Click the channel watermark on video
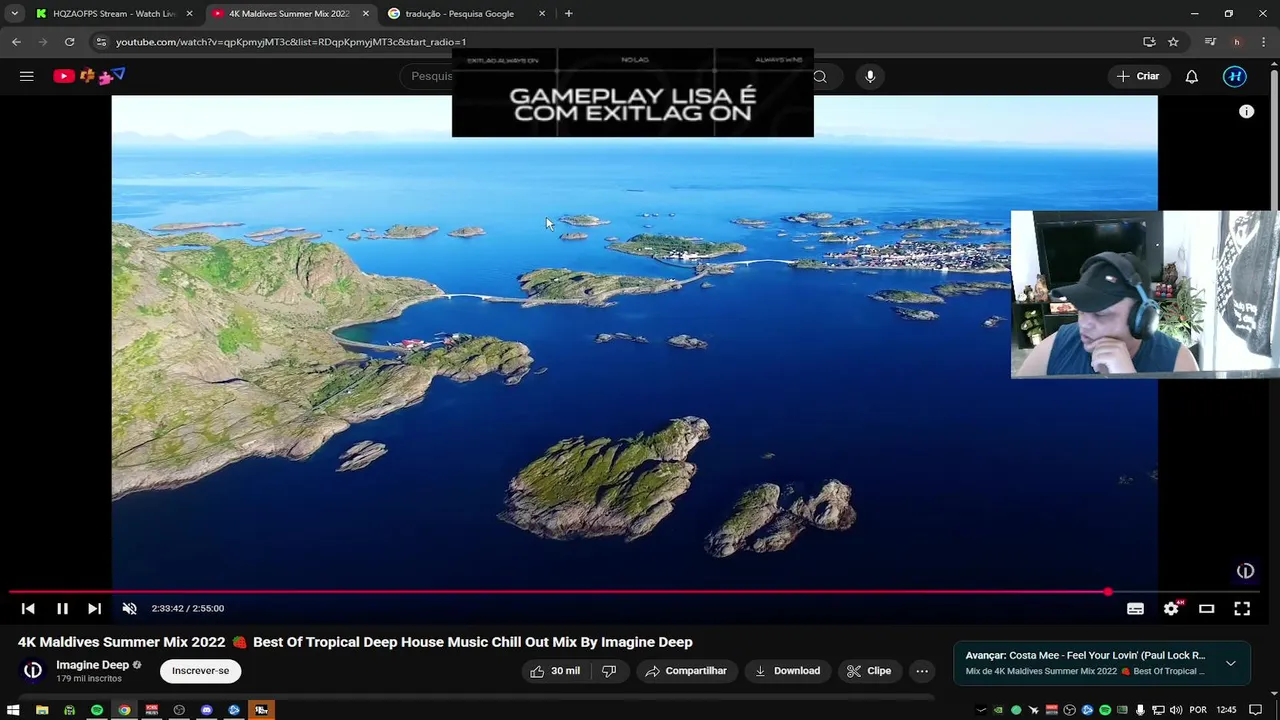The height and width of the screenshot is (720, 1280). (1245, 571)
